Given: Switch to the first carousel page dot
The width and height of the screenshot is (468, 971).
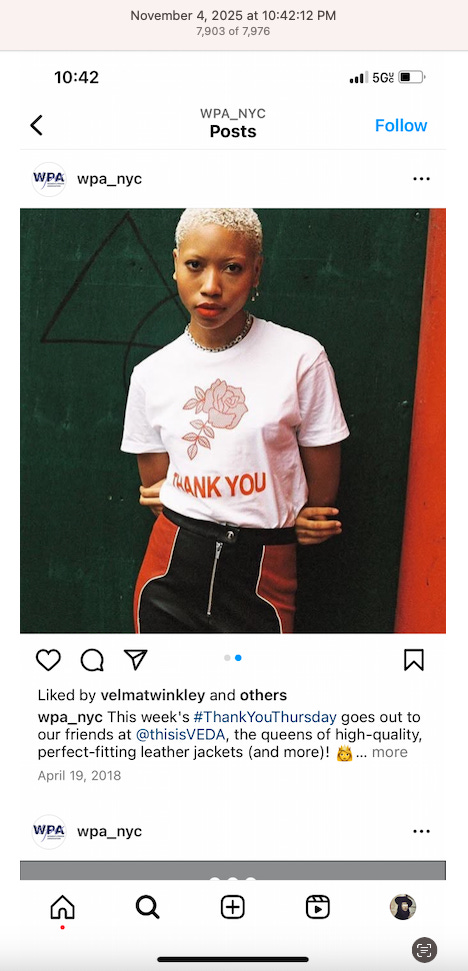Looking at the screenshot, I should 227,658.
